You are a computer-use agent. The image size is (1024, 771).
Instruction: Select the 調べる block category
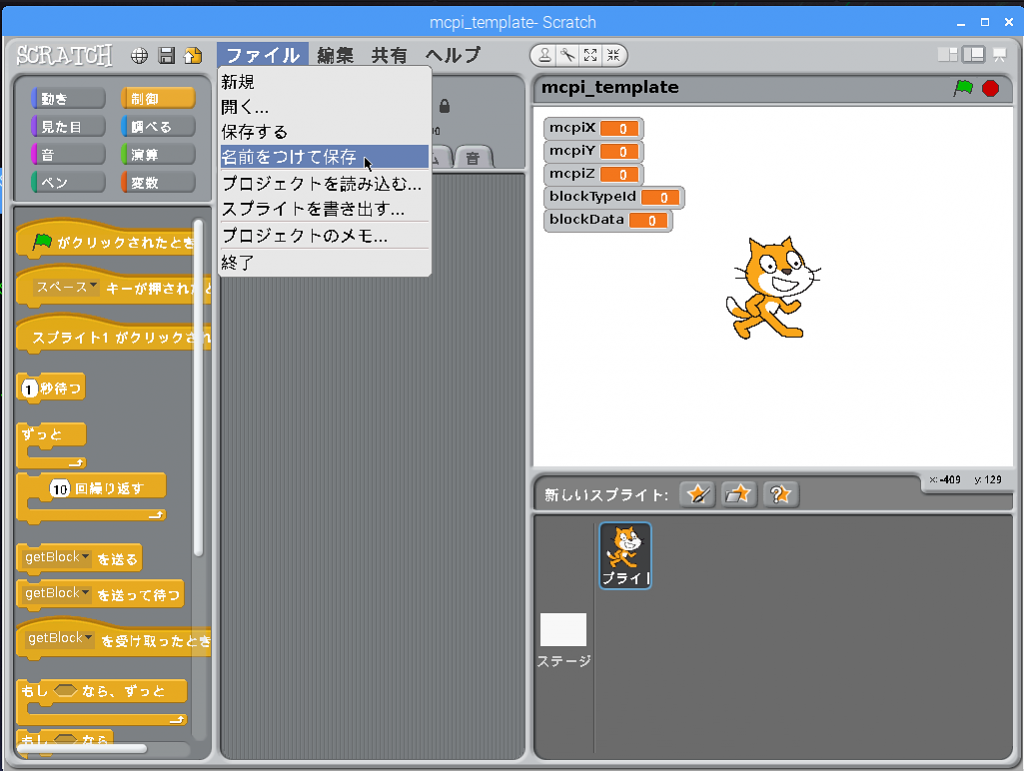pyautogui.click(x=158, y=127)
